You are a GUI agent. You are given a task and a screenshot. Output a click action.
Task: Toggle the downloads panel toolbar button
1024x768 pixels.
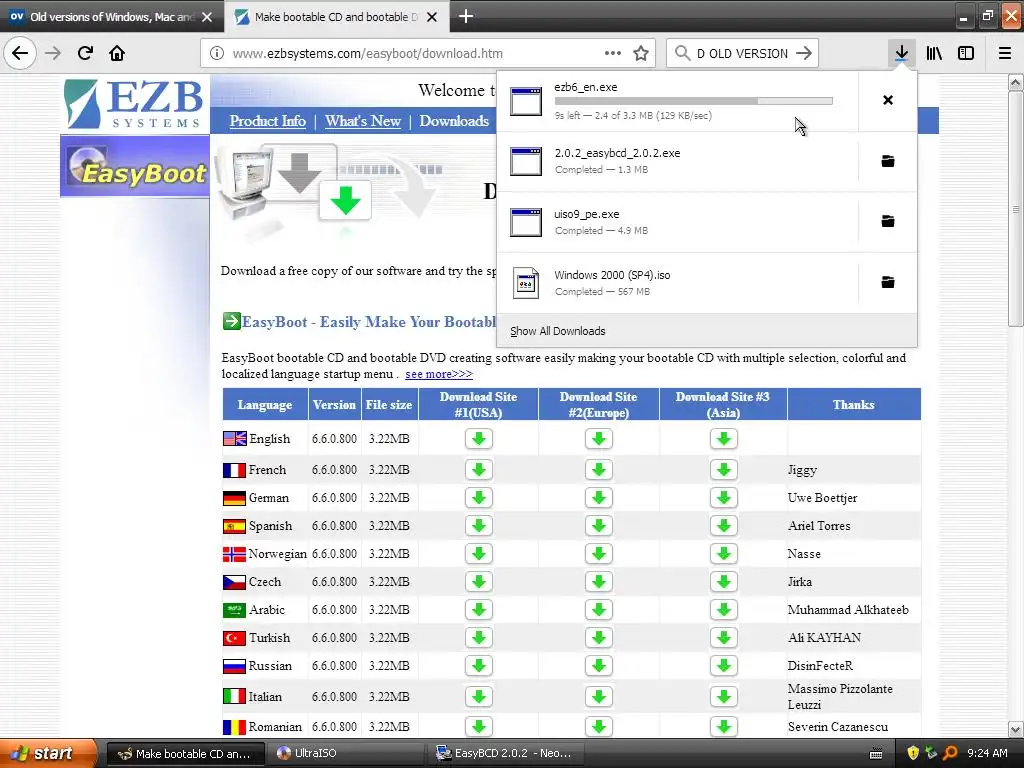point(901,53)
